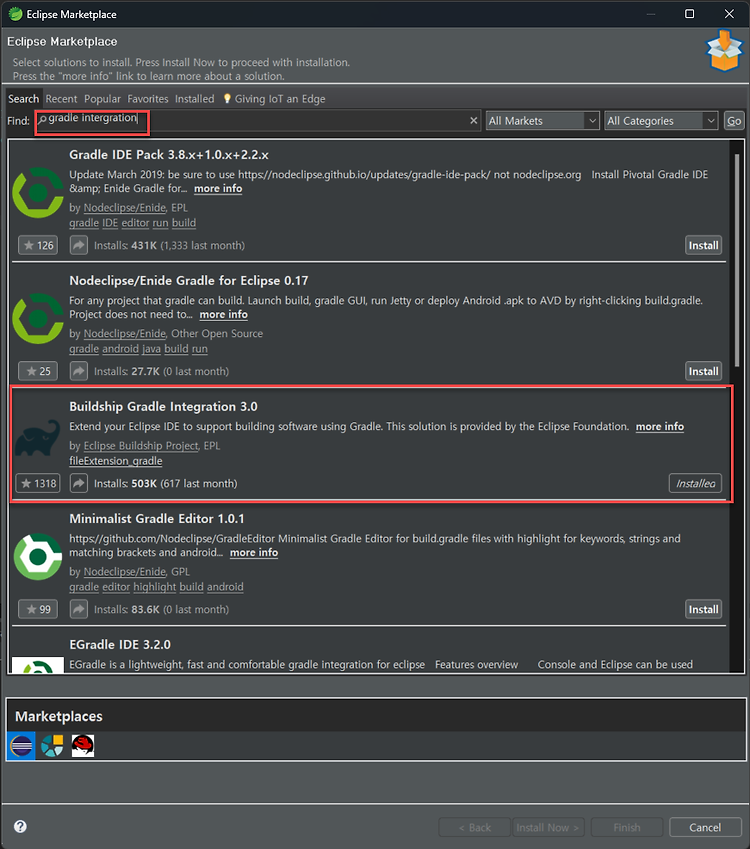Install Minimalist Gradle Editor
The image size is (750, 849).
point(703,609)
